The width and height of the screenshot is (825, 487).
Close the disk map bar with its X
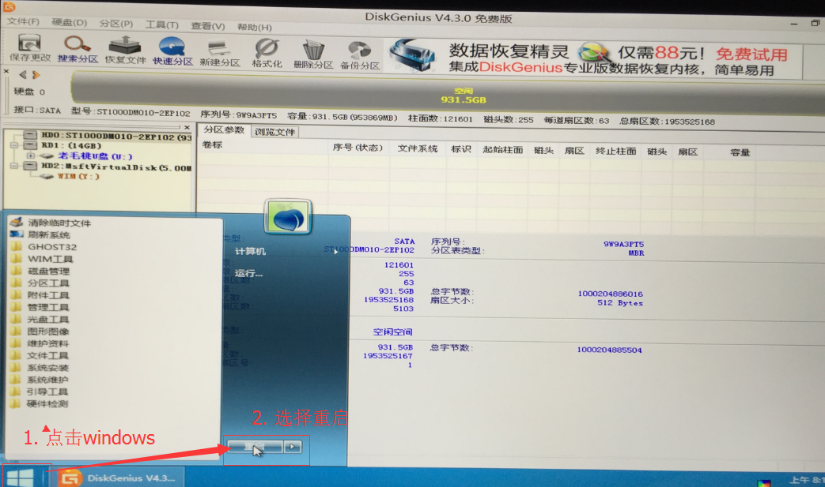pyautogui.click(x=6, y=71)
